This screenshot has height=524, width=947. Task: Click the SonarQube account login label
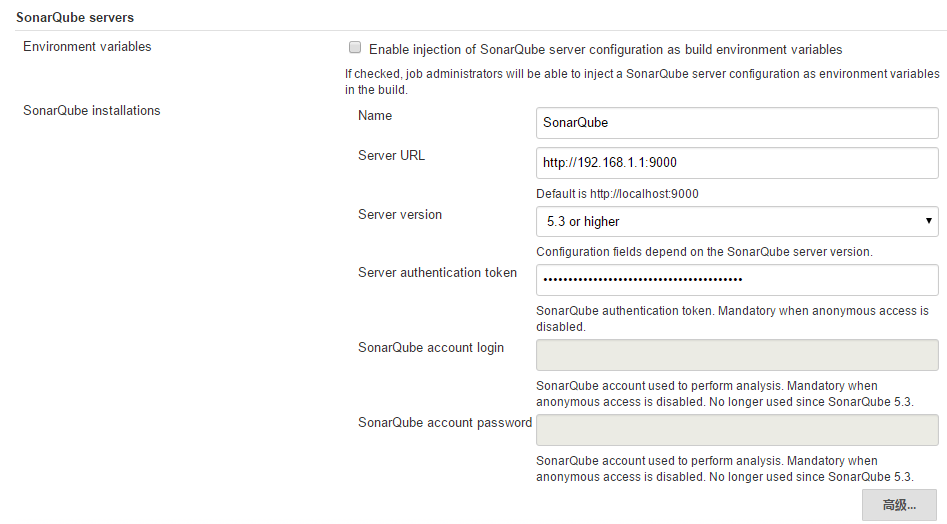tap(431, 348)
